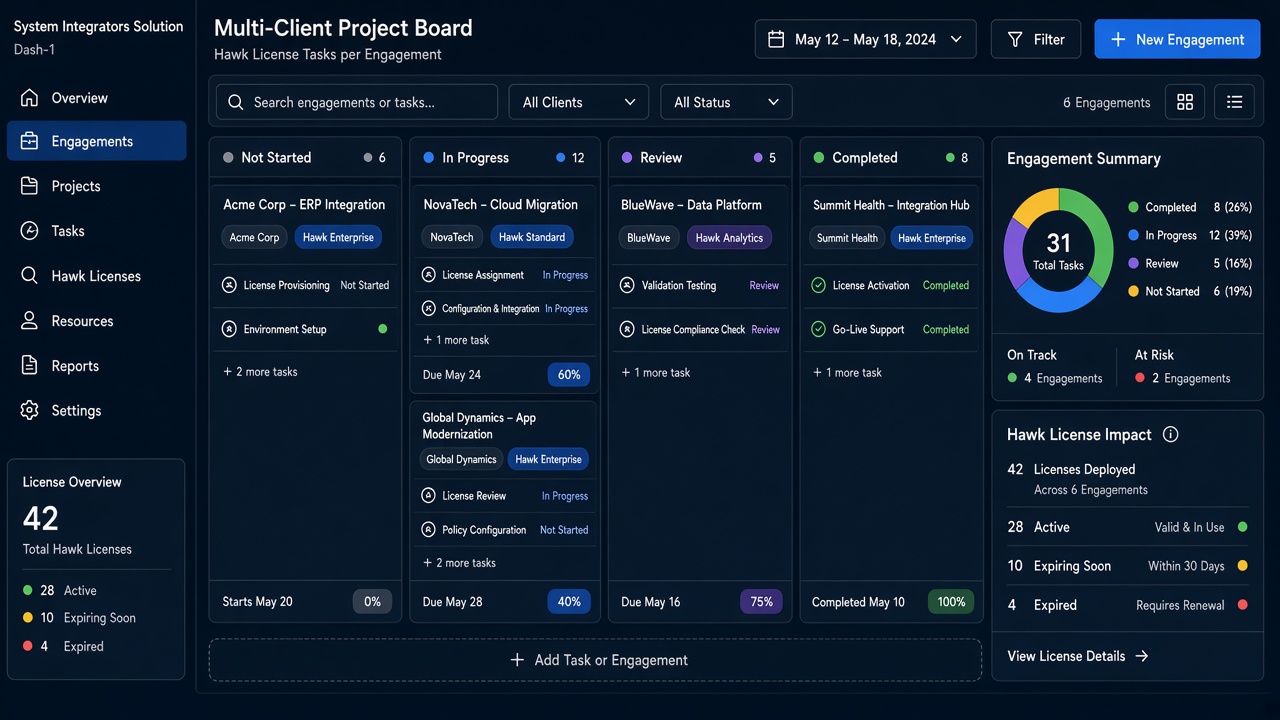Viewport: 1280px width, 720px height.
Task: Go to Hawk Licenses in the sidebar
Action: (x=96, y=276)
